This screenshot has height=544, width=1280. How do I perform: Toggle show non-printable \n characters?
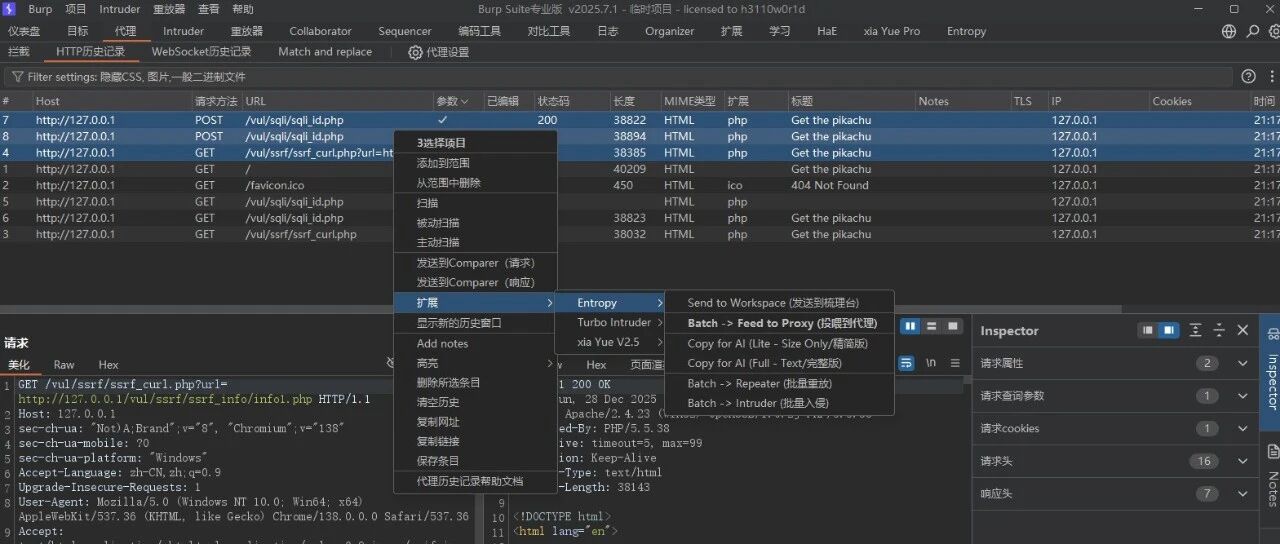tap(931, 363)
